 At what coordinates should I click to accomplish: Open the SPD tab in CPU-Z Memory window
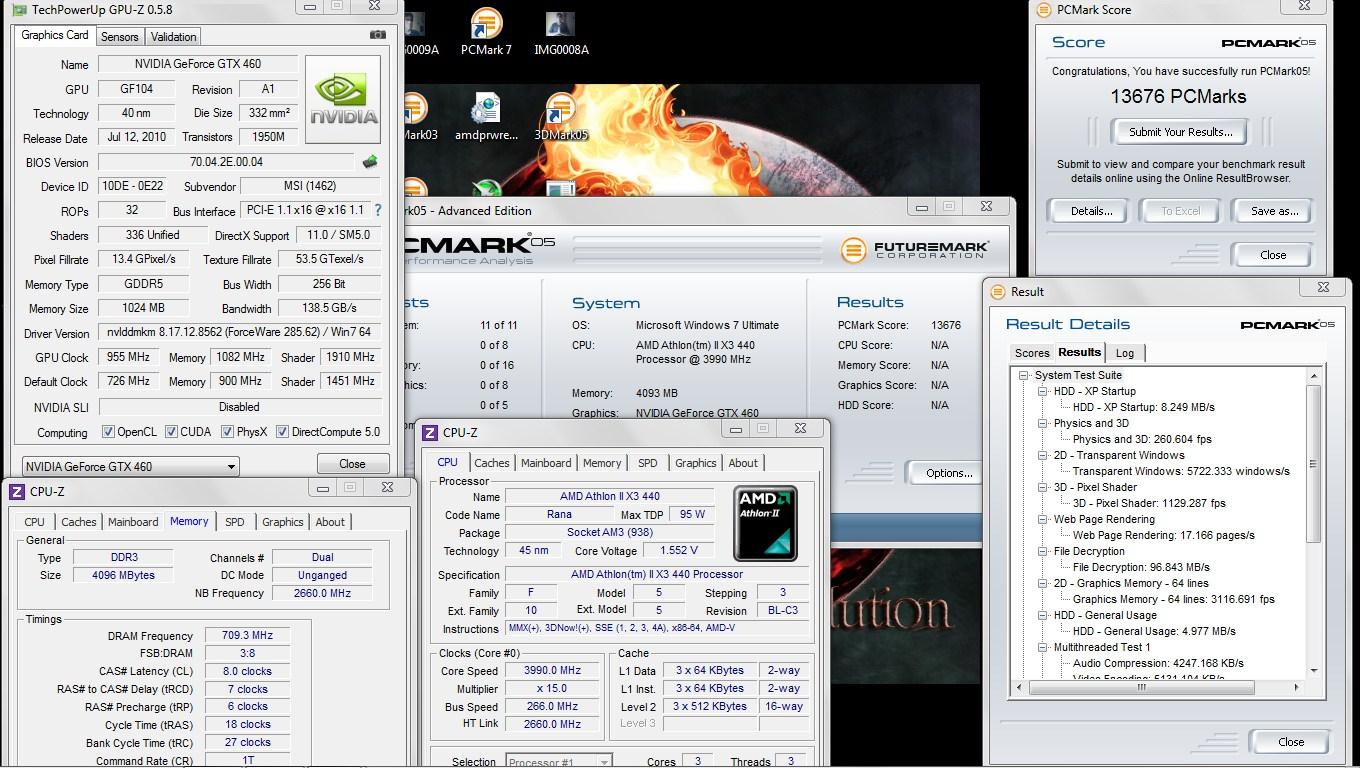coord(234,522)
